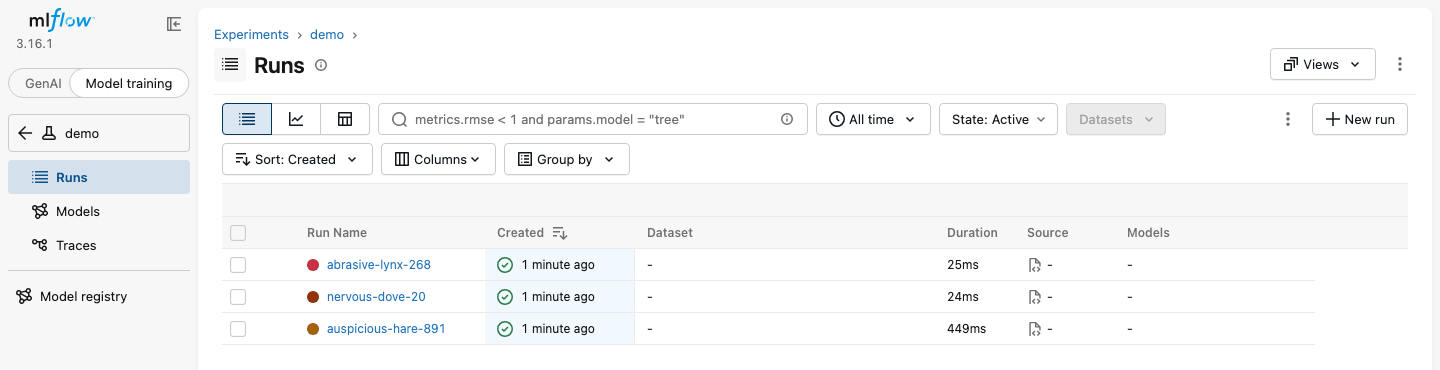Open the Experiments breadcrumb link
This screenshot has height=370, width=1440.
tap(251, 34)
